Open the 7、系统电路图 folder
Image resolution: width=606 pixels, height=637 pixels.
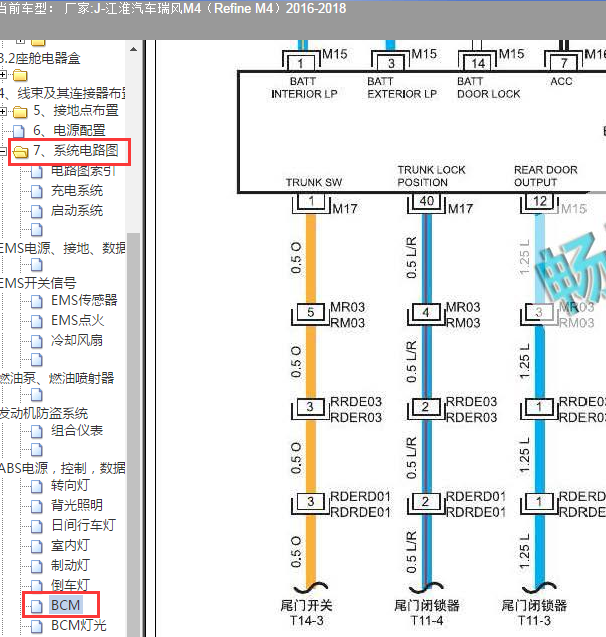tap(76, 151)
